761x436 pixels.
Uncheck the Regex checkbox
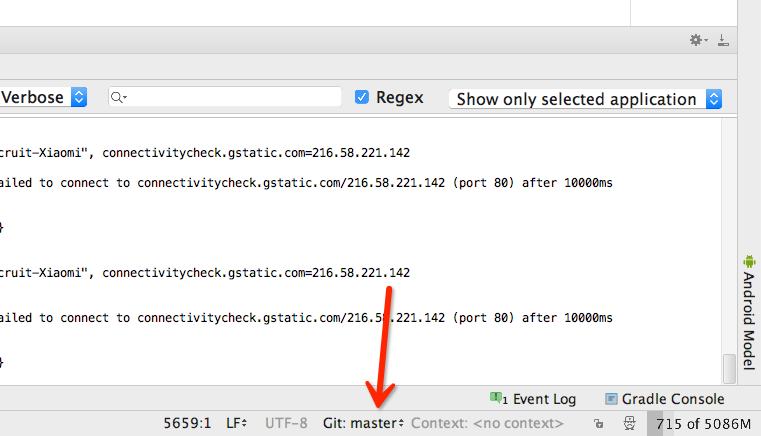pyautogui.click(x=362, y=97)
